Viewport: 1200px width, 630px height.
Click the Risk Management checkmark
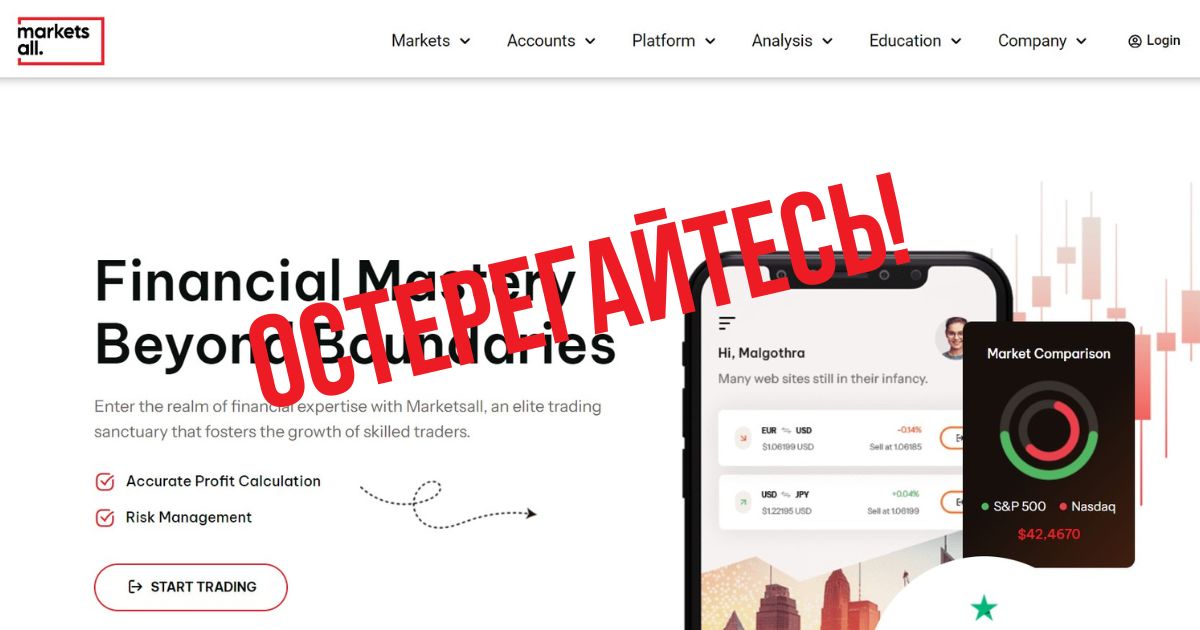coord(104,518)
